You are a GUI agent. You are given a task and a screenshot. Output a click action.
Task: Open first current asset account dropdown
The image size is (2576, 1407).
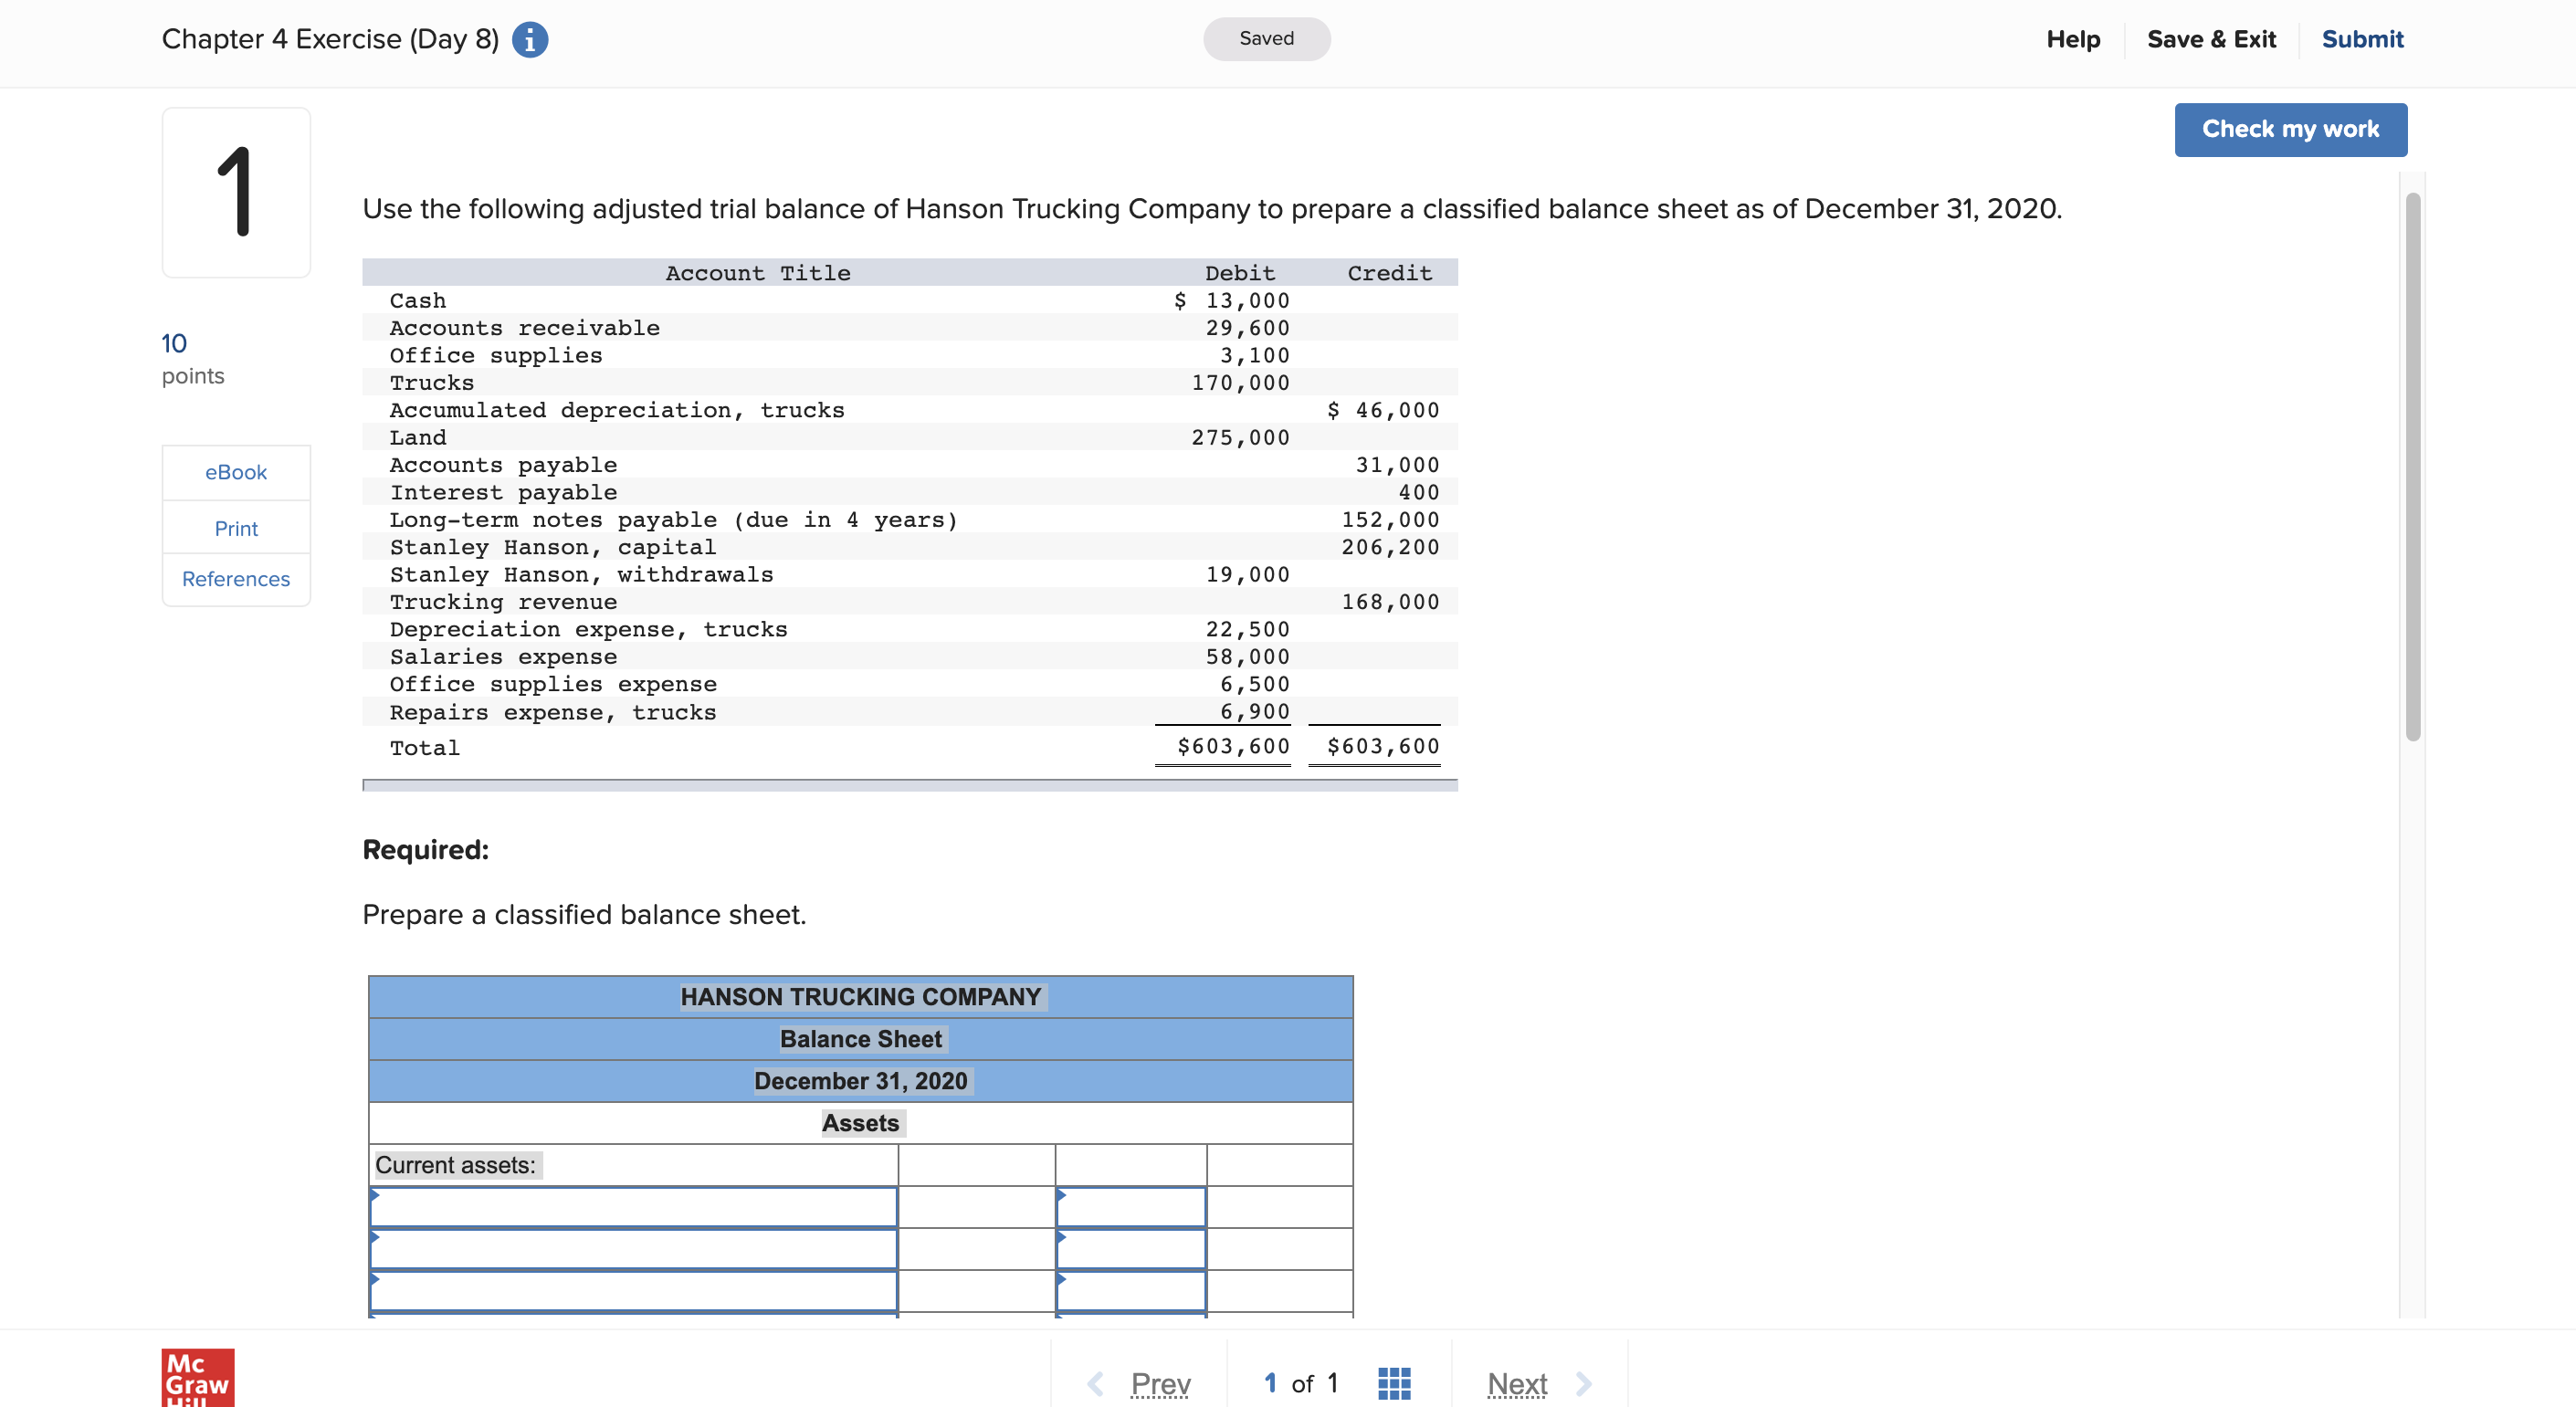(x=633, y=1207)
